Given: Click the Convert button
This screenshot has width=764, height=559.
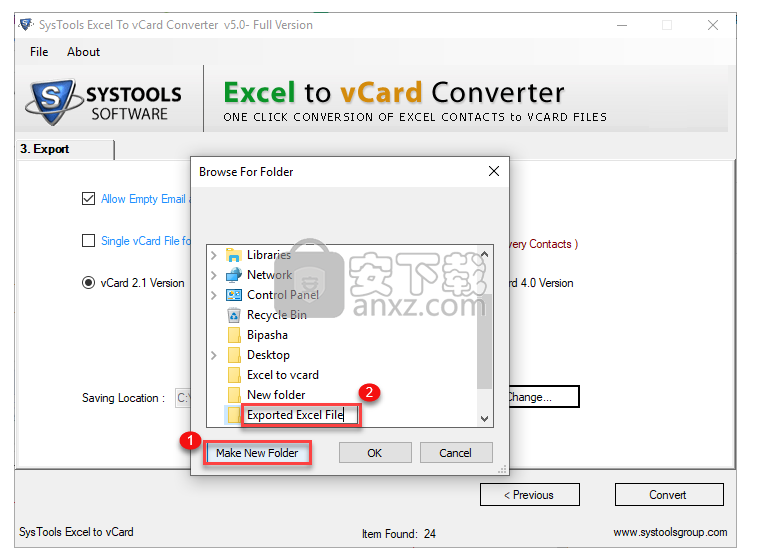Looking at the screenshot, I should pyautogui.click(x=669, y=495).
